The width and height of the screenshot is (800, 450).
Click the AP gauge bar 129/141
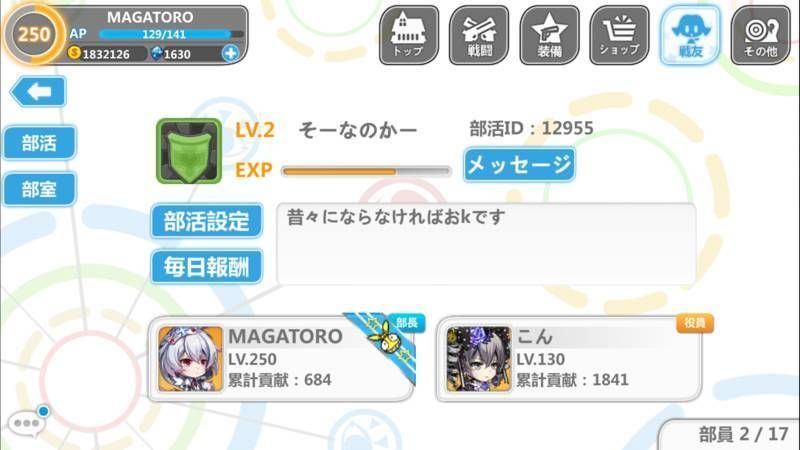pyautogui.click(x=171, y=34)
